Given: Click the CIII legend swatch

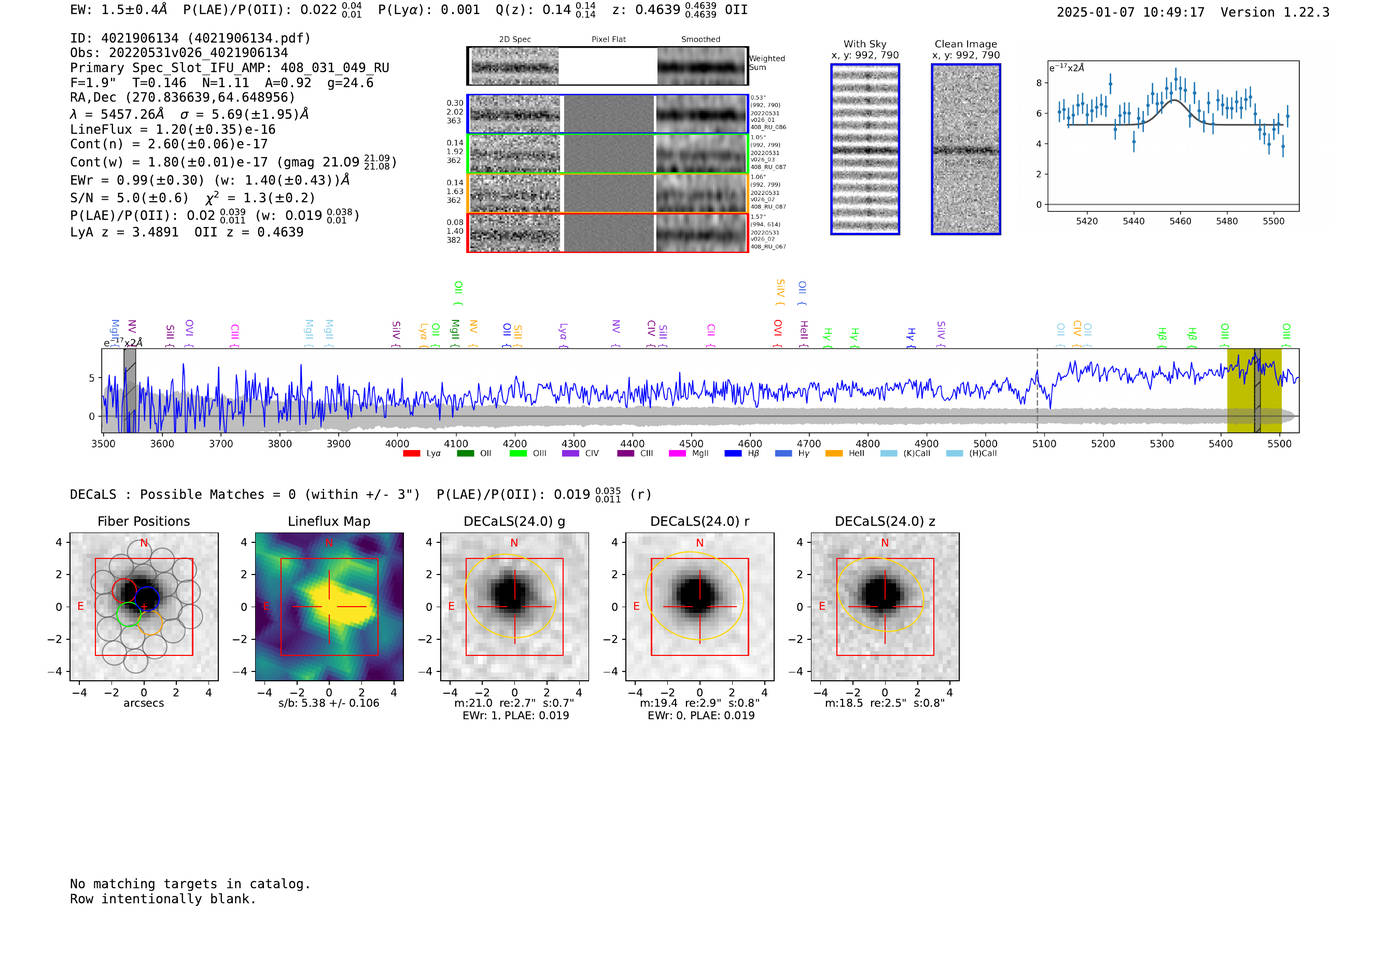Looking at the screenshot, I should [626, 454].
